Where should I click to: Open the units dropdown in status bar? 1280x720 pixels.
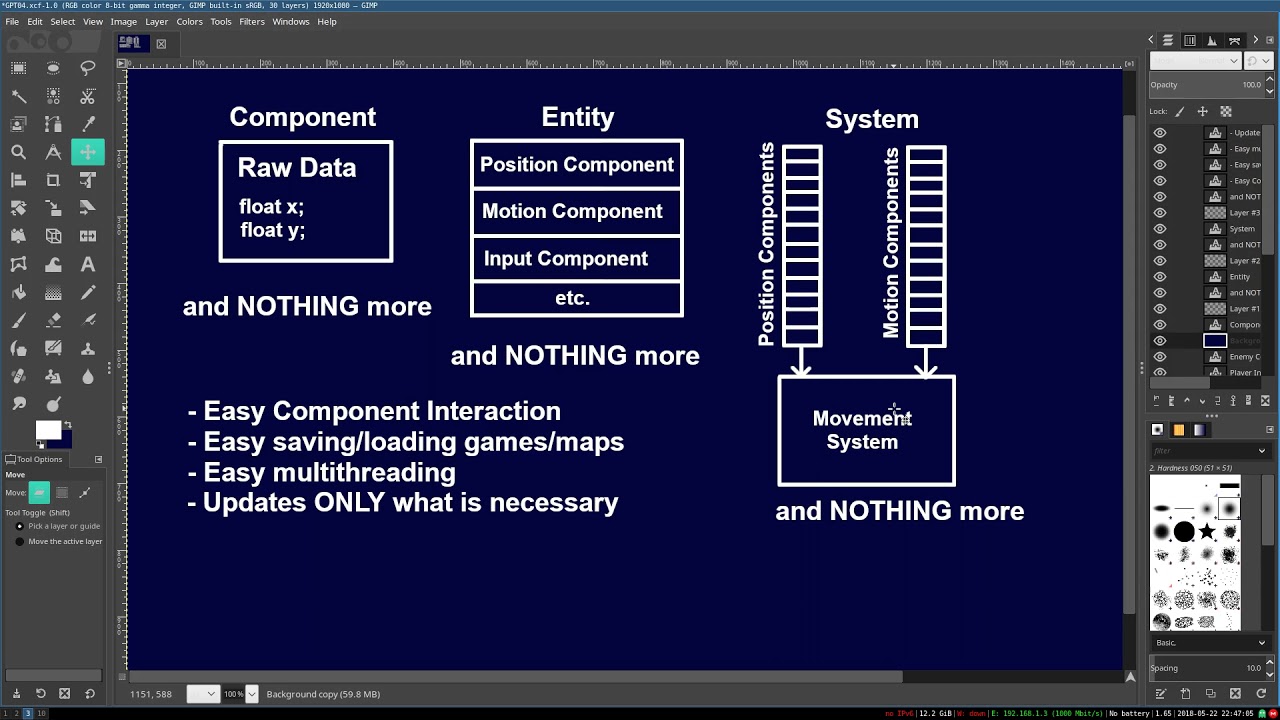click(203, 694)
